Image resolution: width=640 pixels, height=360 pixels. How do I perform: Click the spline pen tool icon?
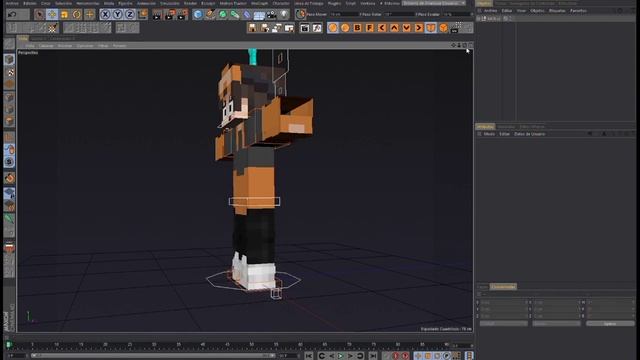pos(210,14)
